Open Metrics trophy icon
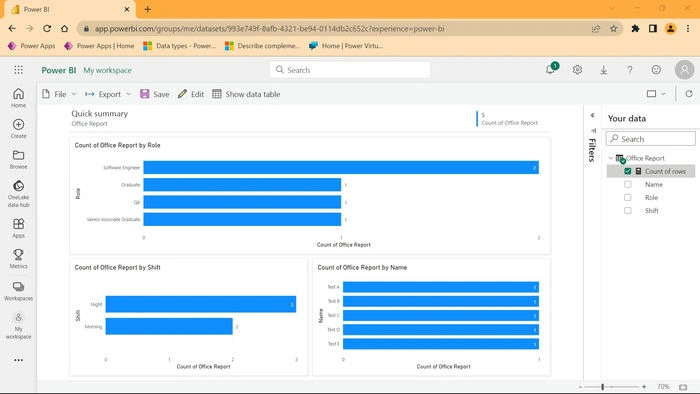 (x=18, y=258)
